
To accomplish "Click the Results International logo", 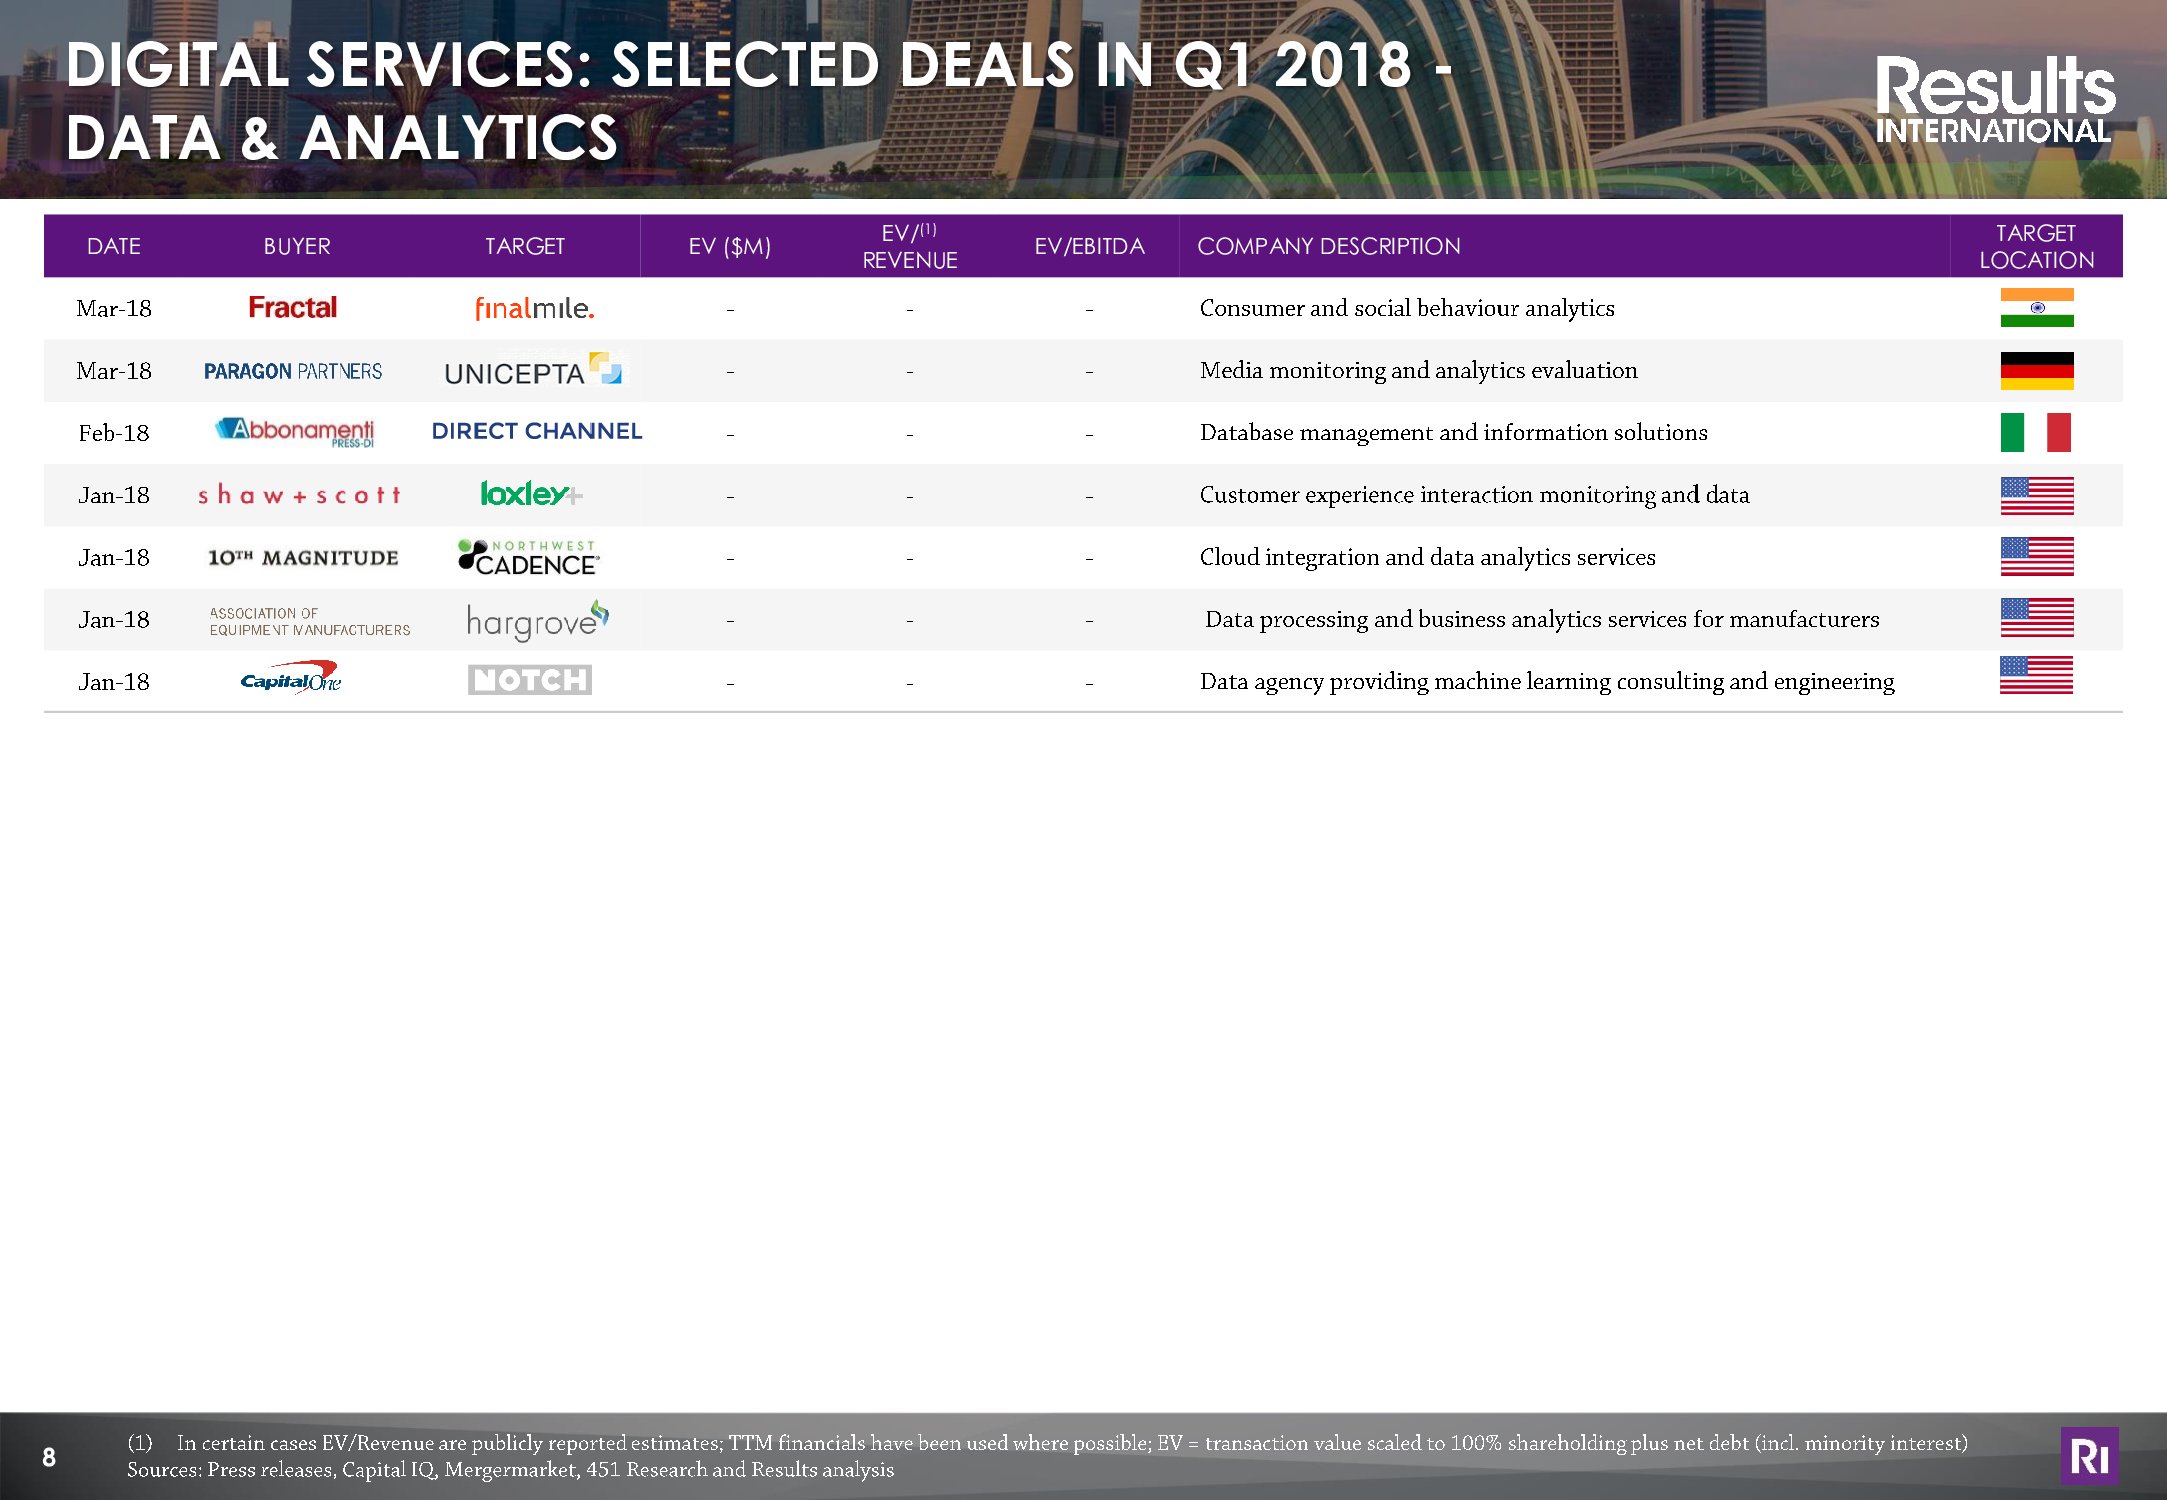I will (x=1994, y=100).
